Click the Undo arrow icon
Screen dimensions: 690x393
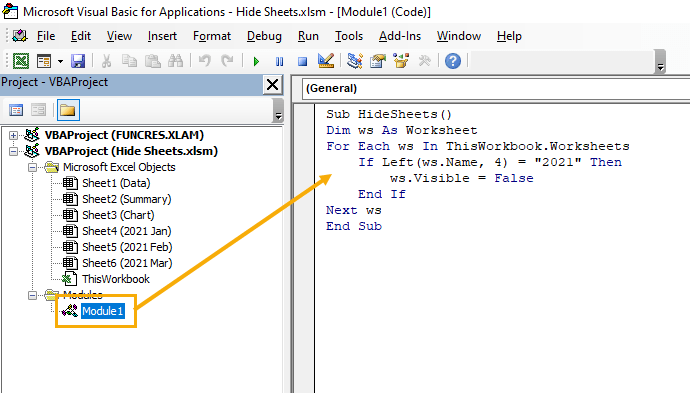click(x=205, y=61)
